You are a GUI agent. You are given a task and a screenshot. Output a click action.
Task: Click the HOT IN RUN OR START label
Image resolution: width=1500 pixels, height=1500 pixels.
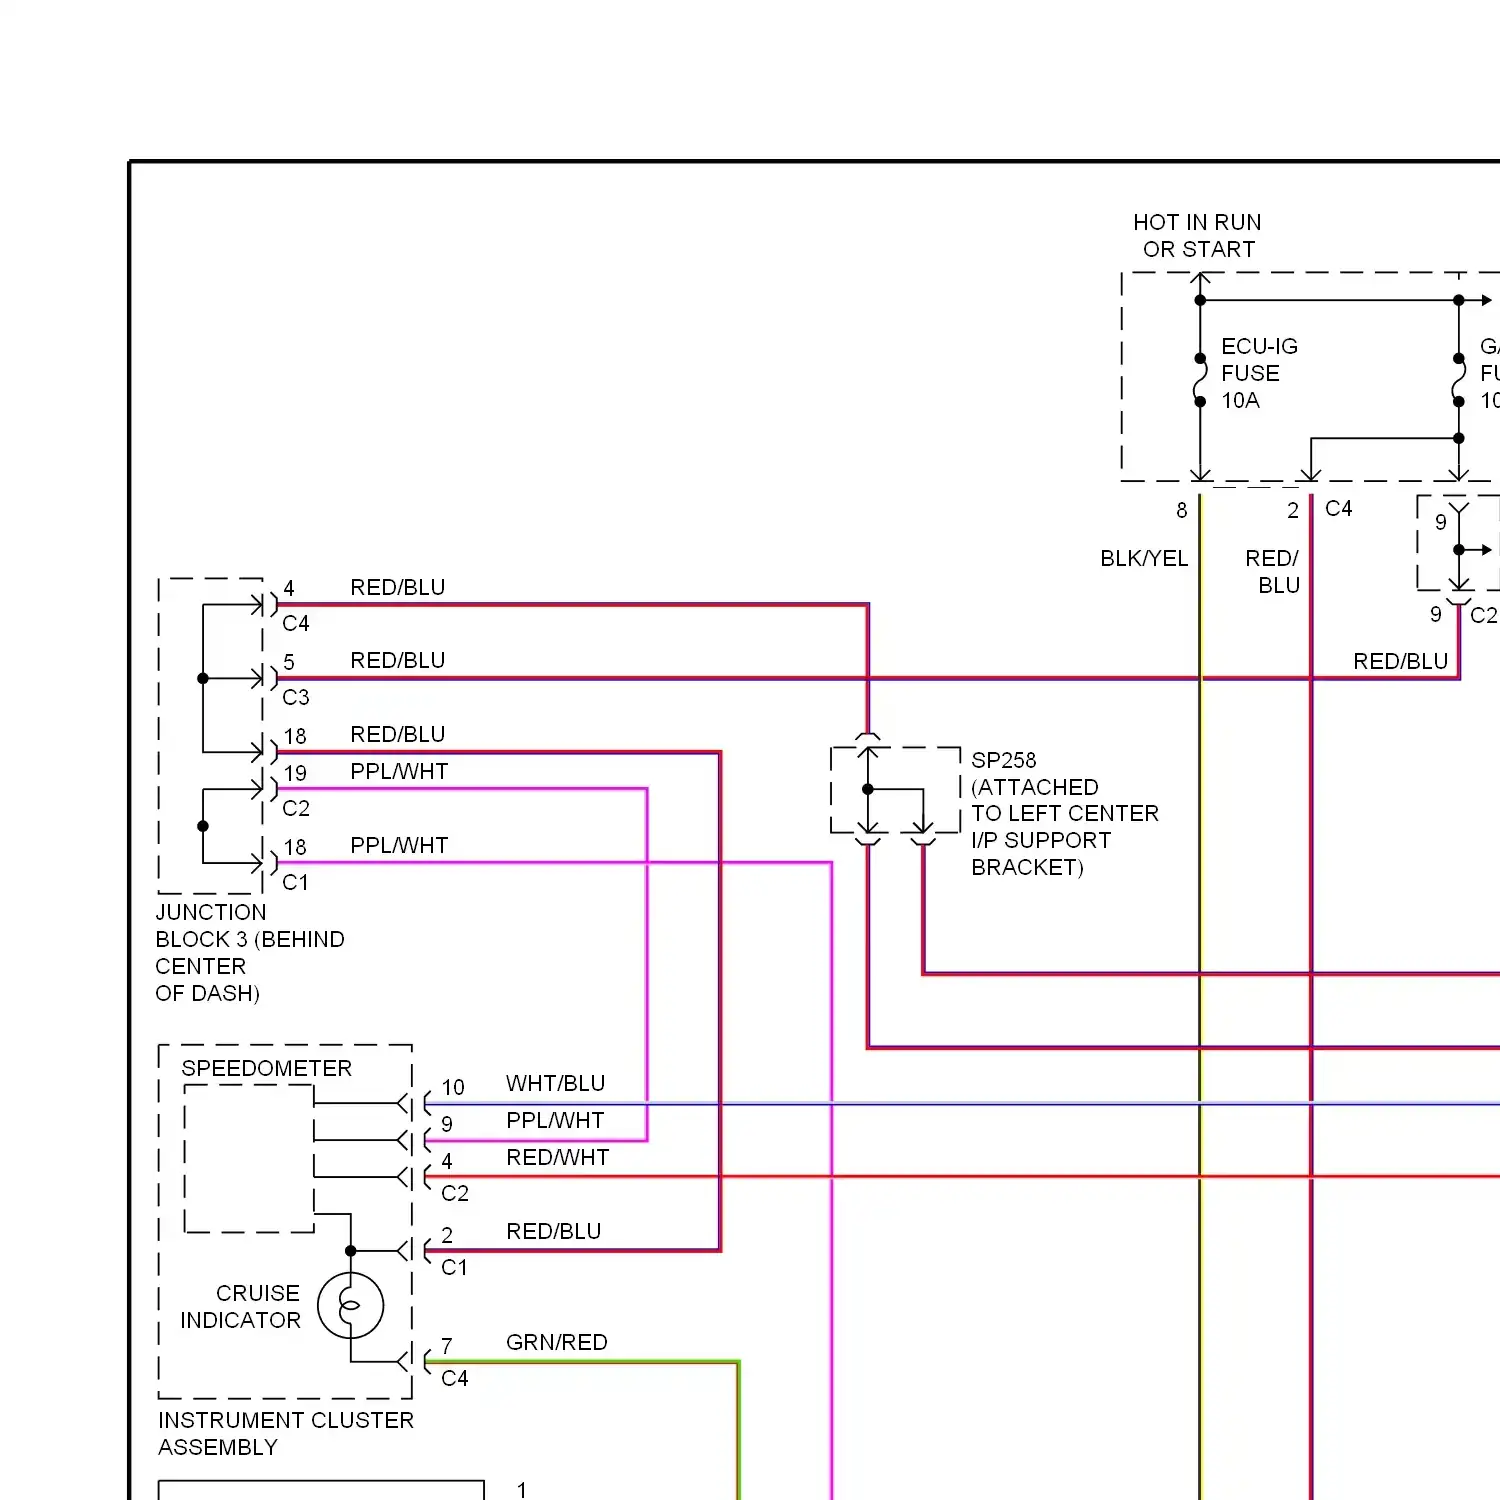pos(1197,236)
